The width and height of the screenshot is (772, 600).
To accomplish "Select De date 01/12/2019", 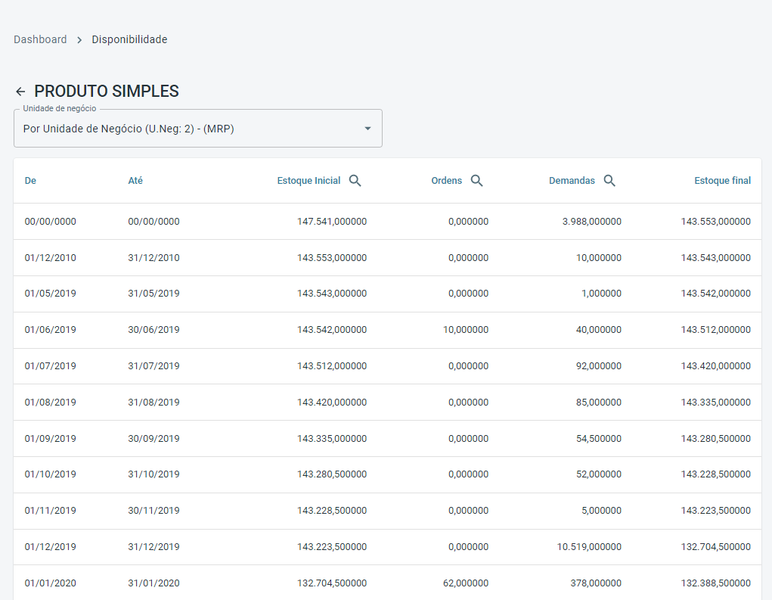I will point(50,547).
